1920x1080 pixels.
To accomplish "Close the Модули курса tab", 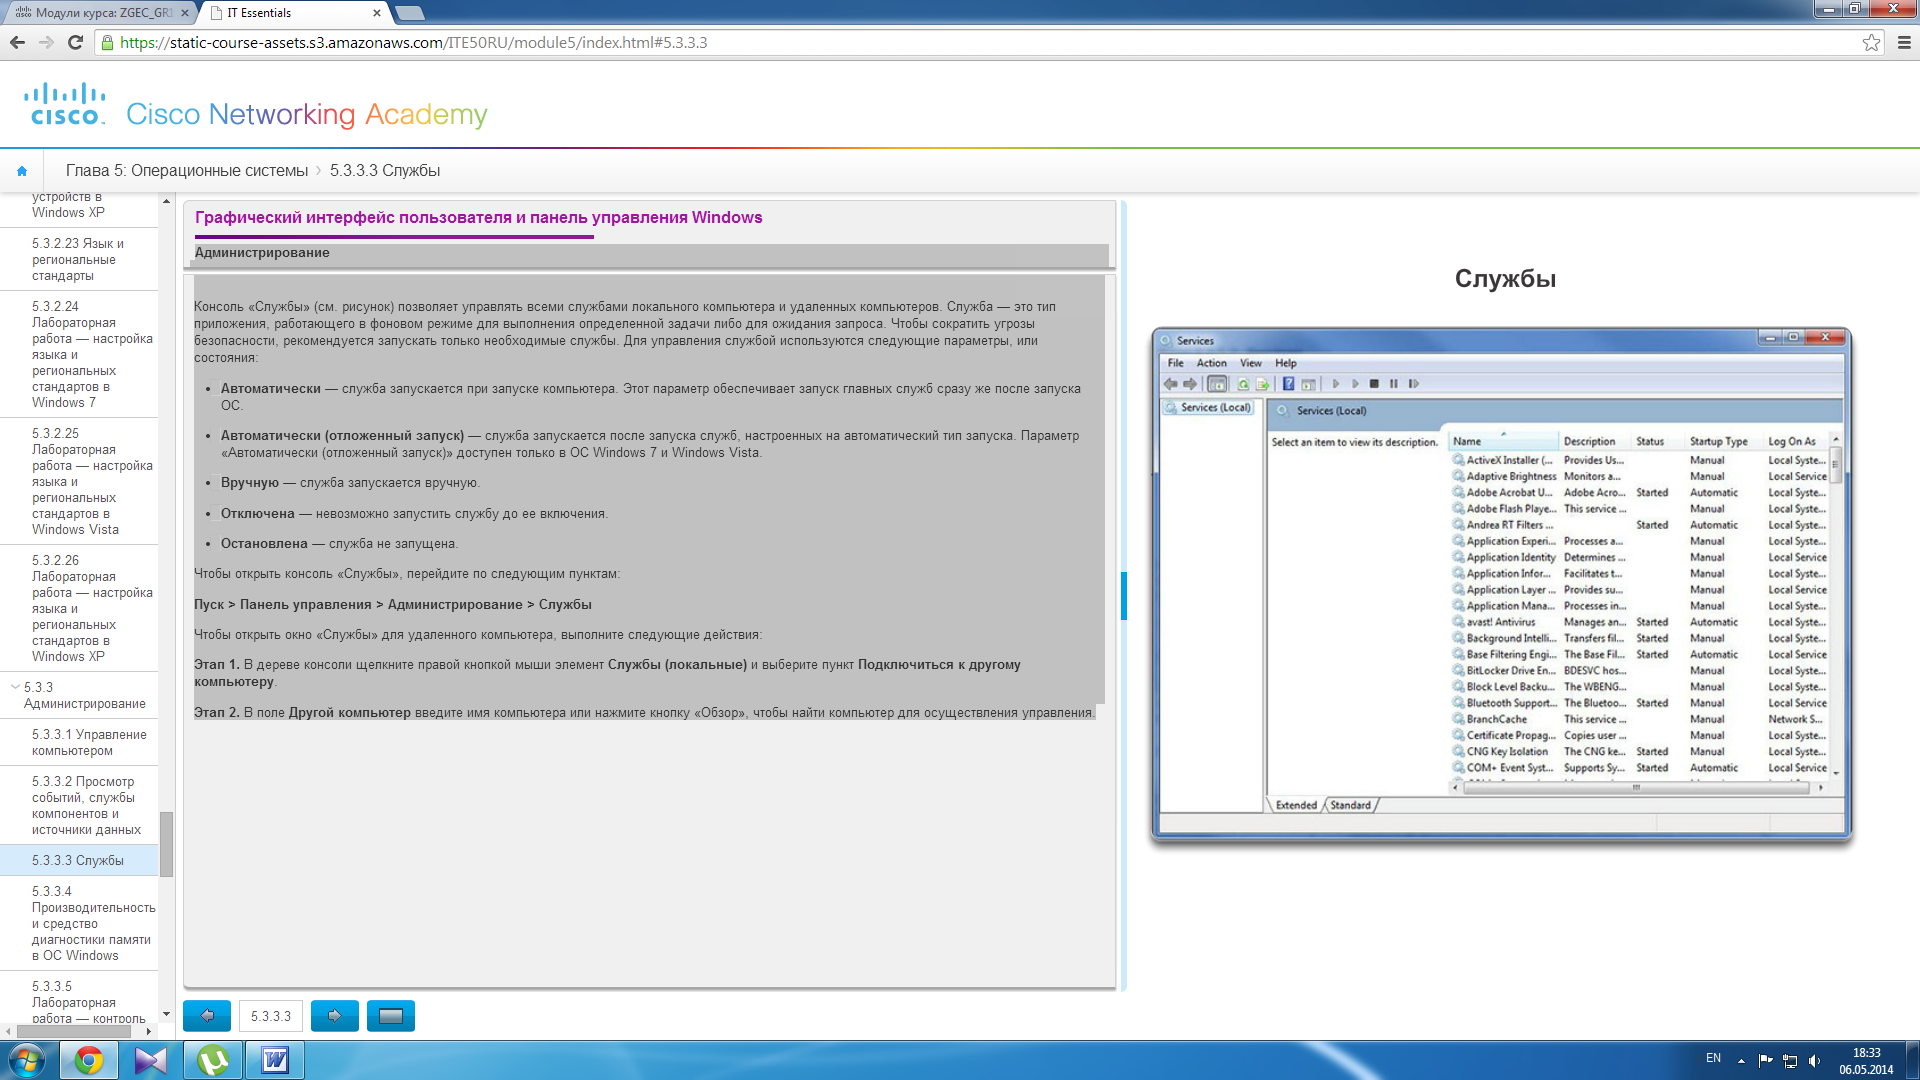I will point(184,13).
